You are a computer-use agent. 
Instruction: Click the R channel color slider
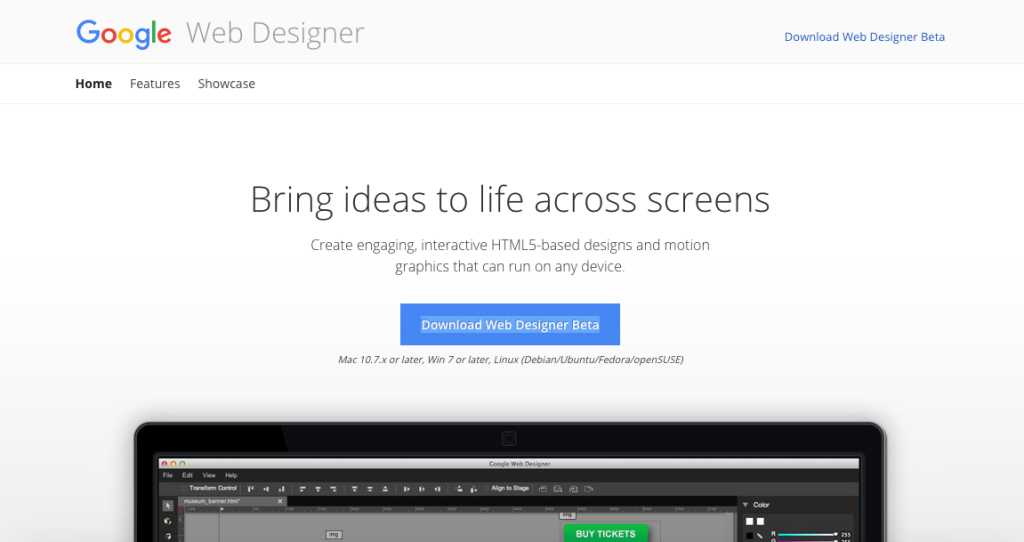click(x=807, y=534)
